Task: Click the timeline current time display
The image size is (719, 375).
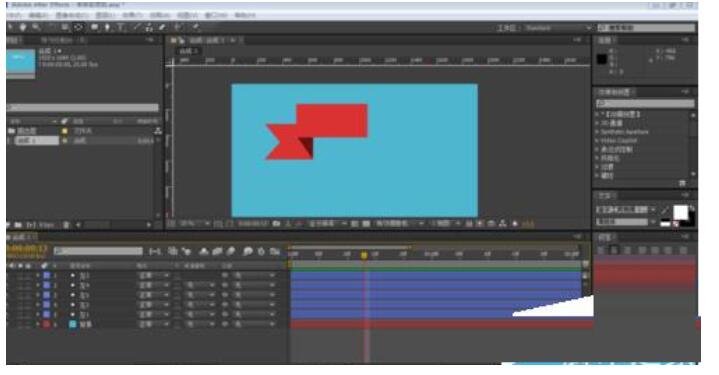Action: (x=27, y=248)
